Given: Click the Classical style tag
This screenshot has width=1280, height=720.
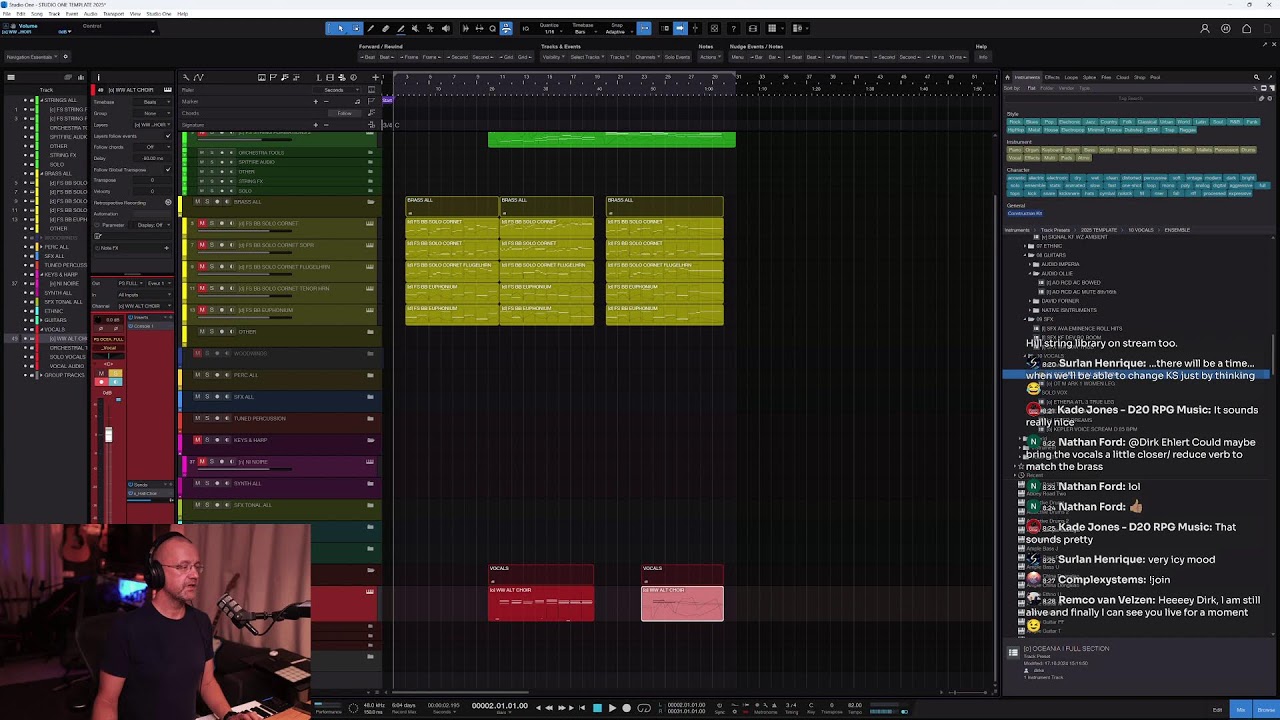Looking at the screenshot, I should (x=1148, y=122).
